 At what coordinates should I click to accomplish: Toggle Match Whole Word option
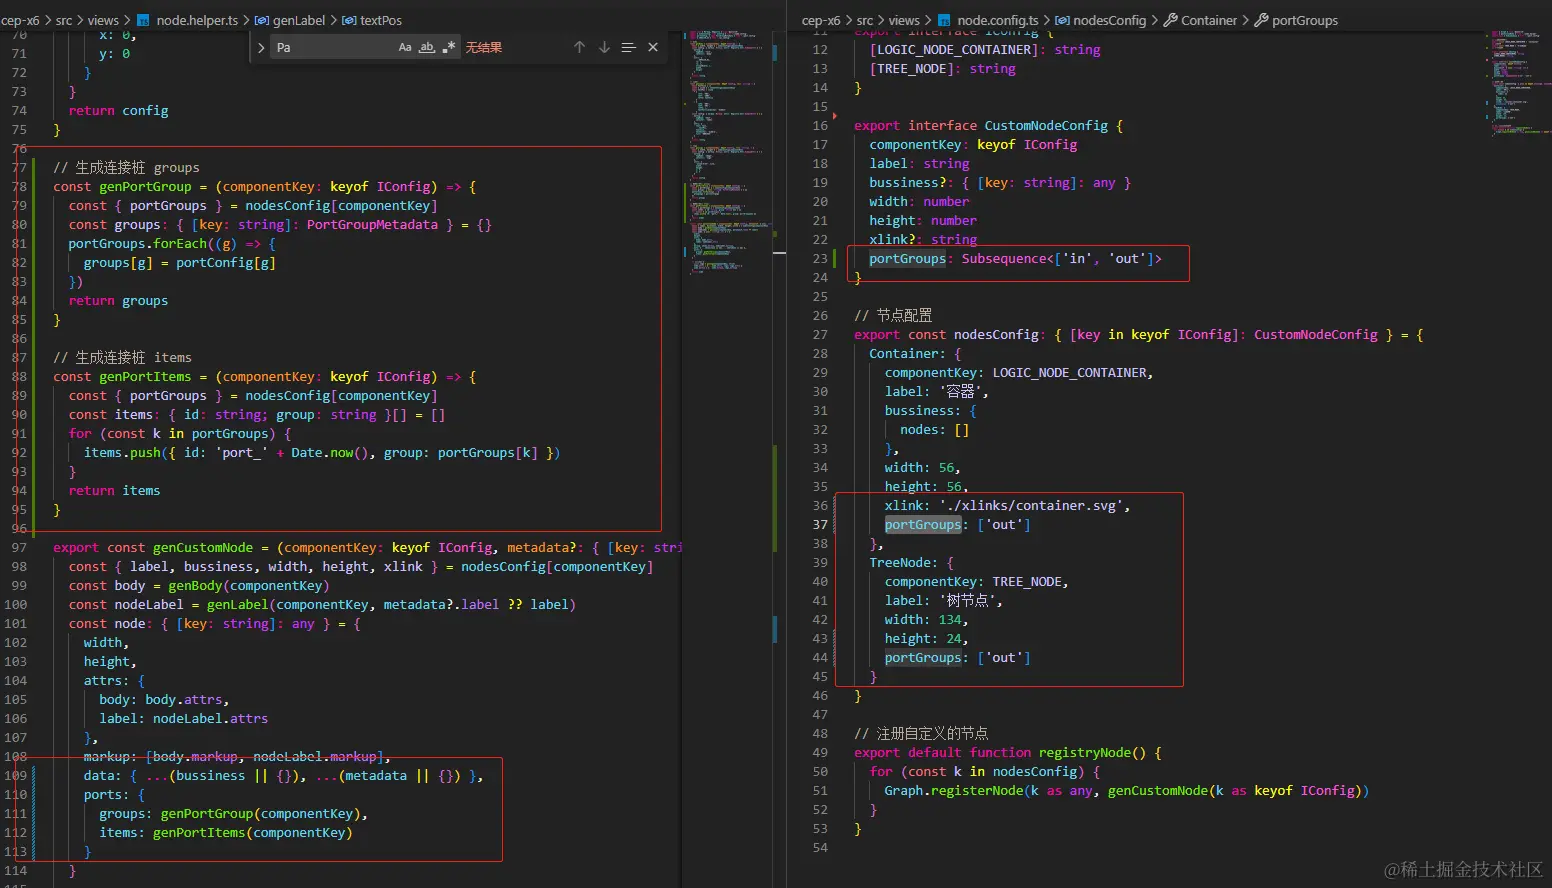(x=427, y=47)
